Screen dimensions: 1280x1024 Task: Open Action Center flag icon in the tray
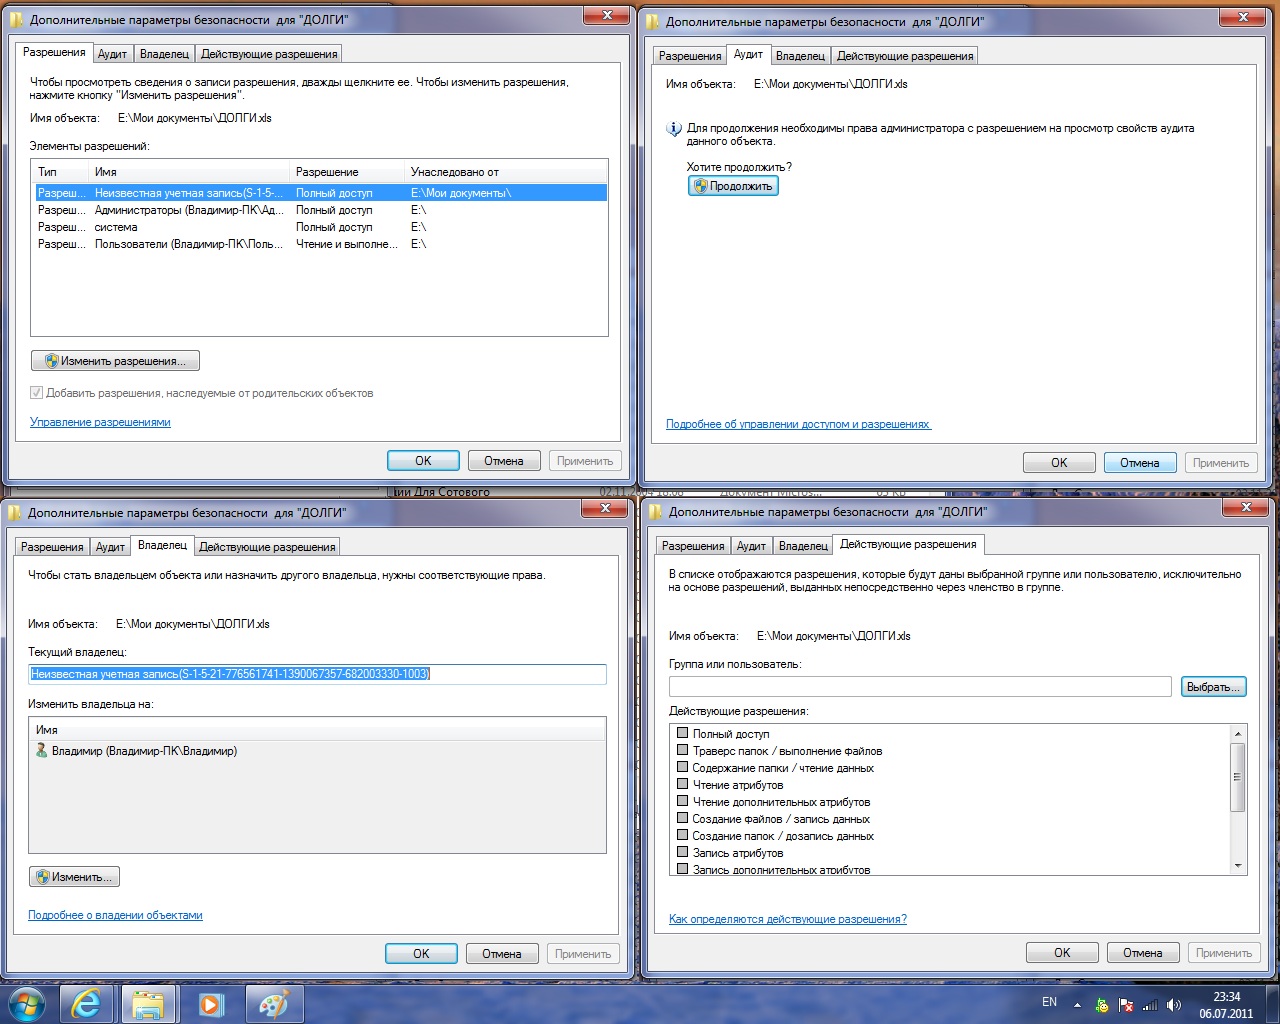pyautogui.click(x=1126, y=1005)
